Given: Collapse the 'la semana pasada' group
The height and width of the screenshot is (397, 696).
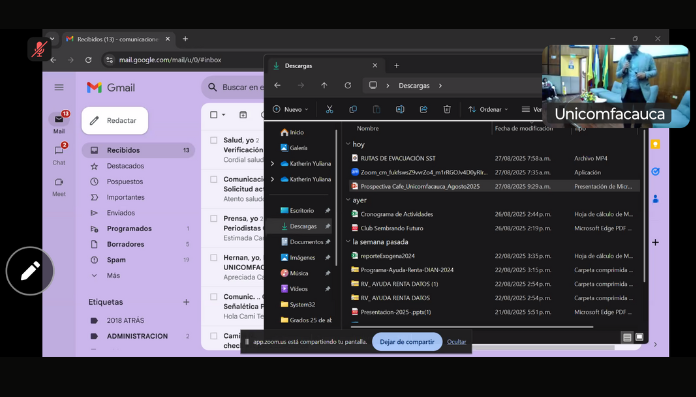Looking at the screenshot, I should (348, 242).
